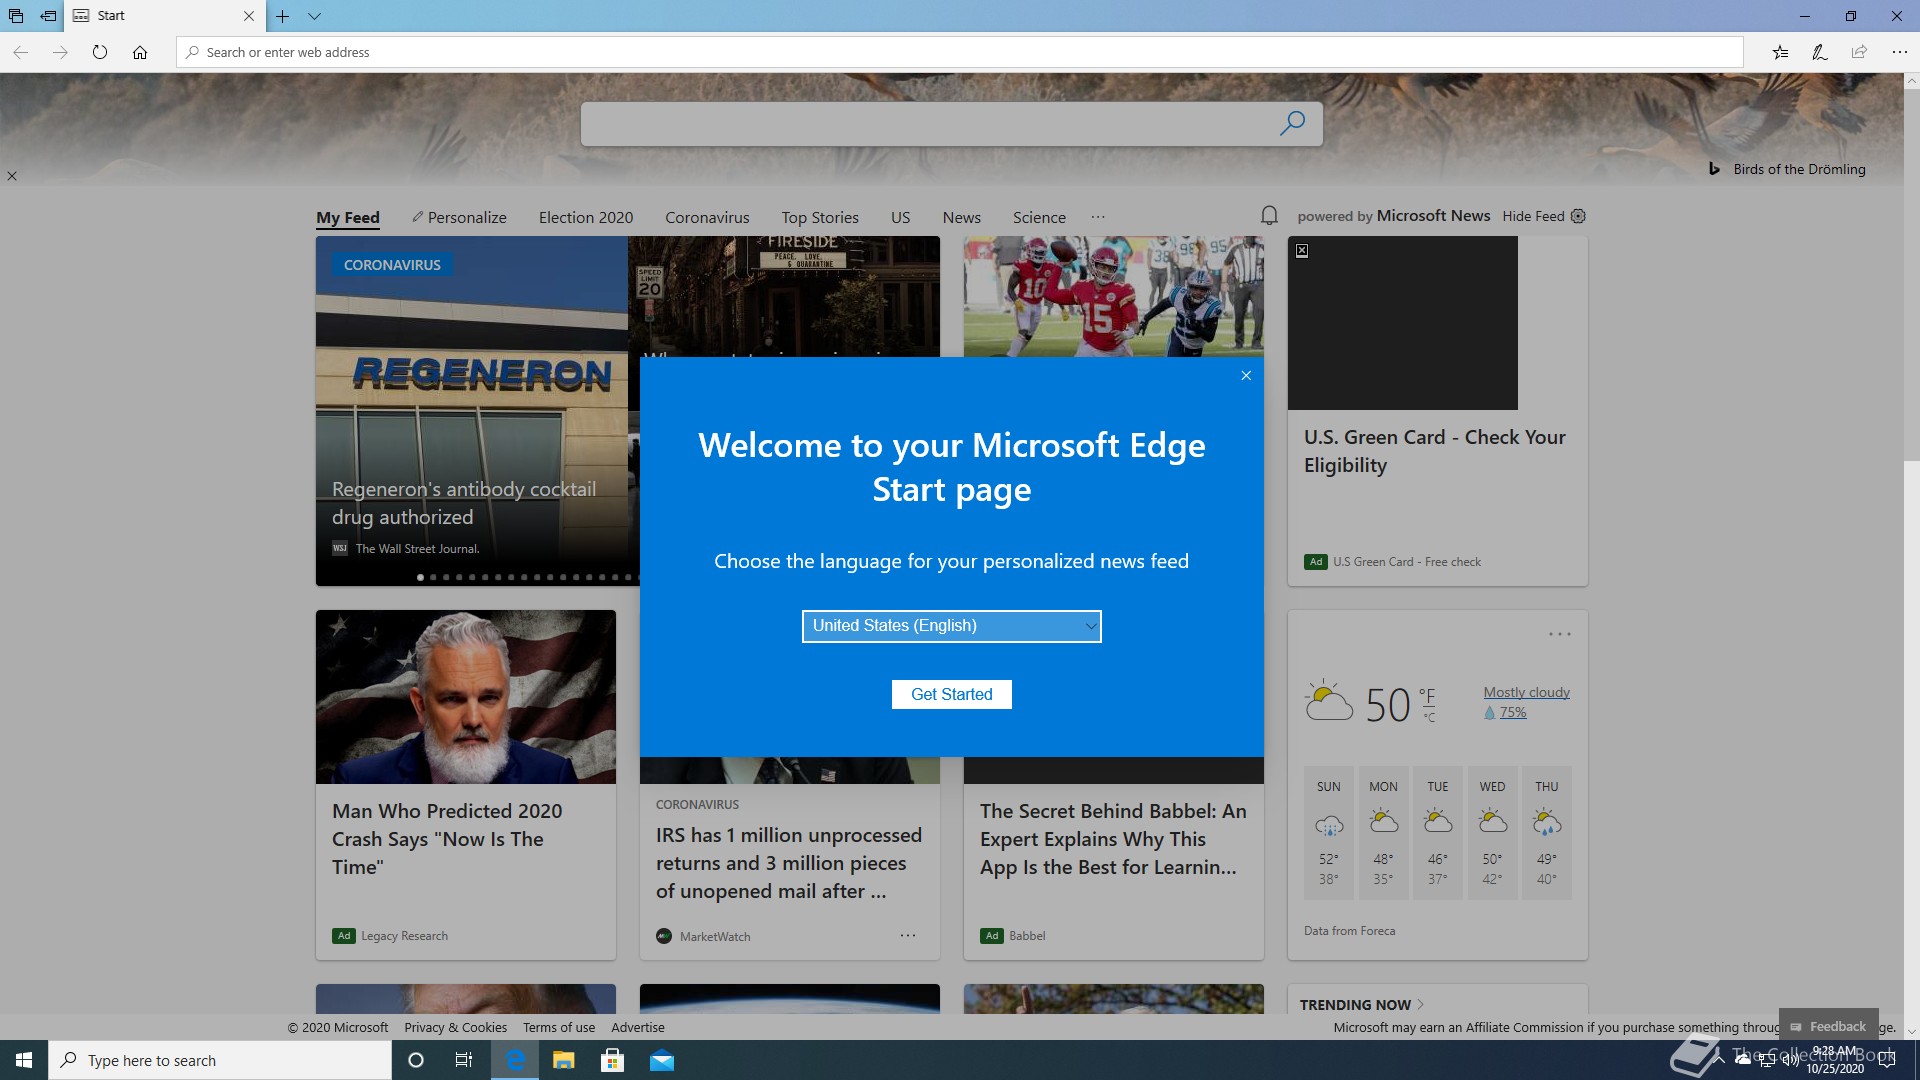Dismiss banner with small X at left
Image resolution: width=1920 pixels, height=1080 pixels.
click(x=12, y=176)
